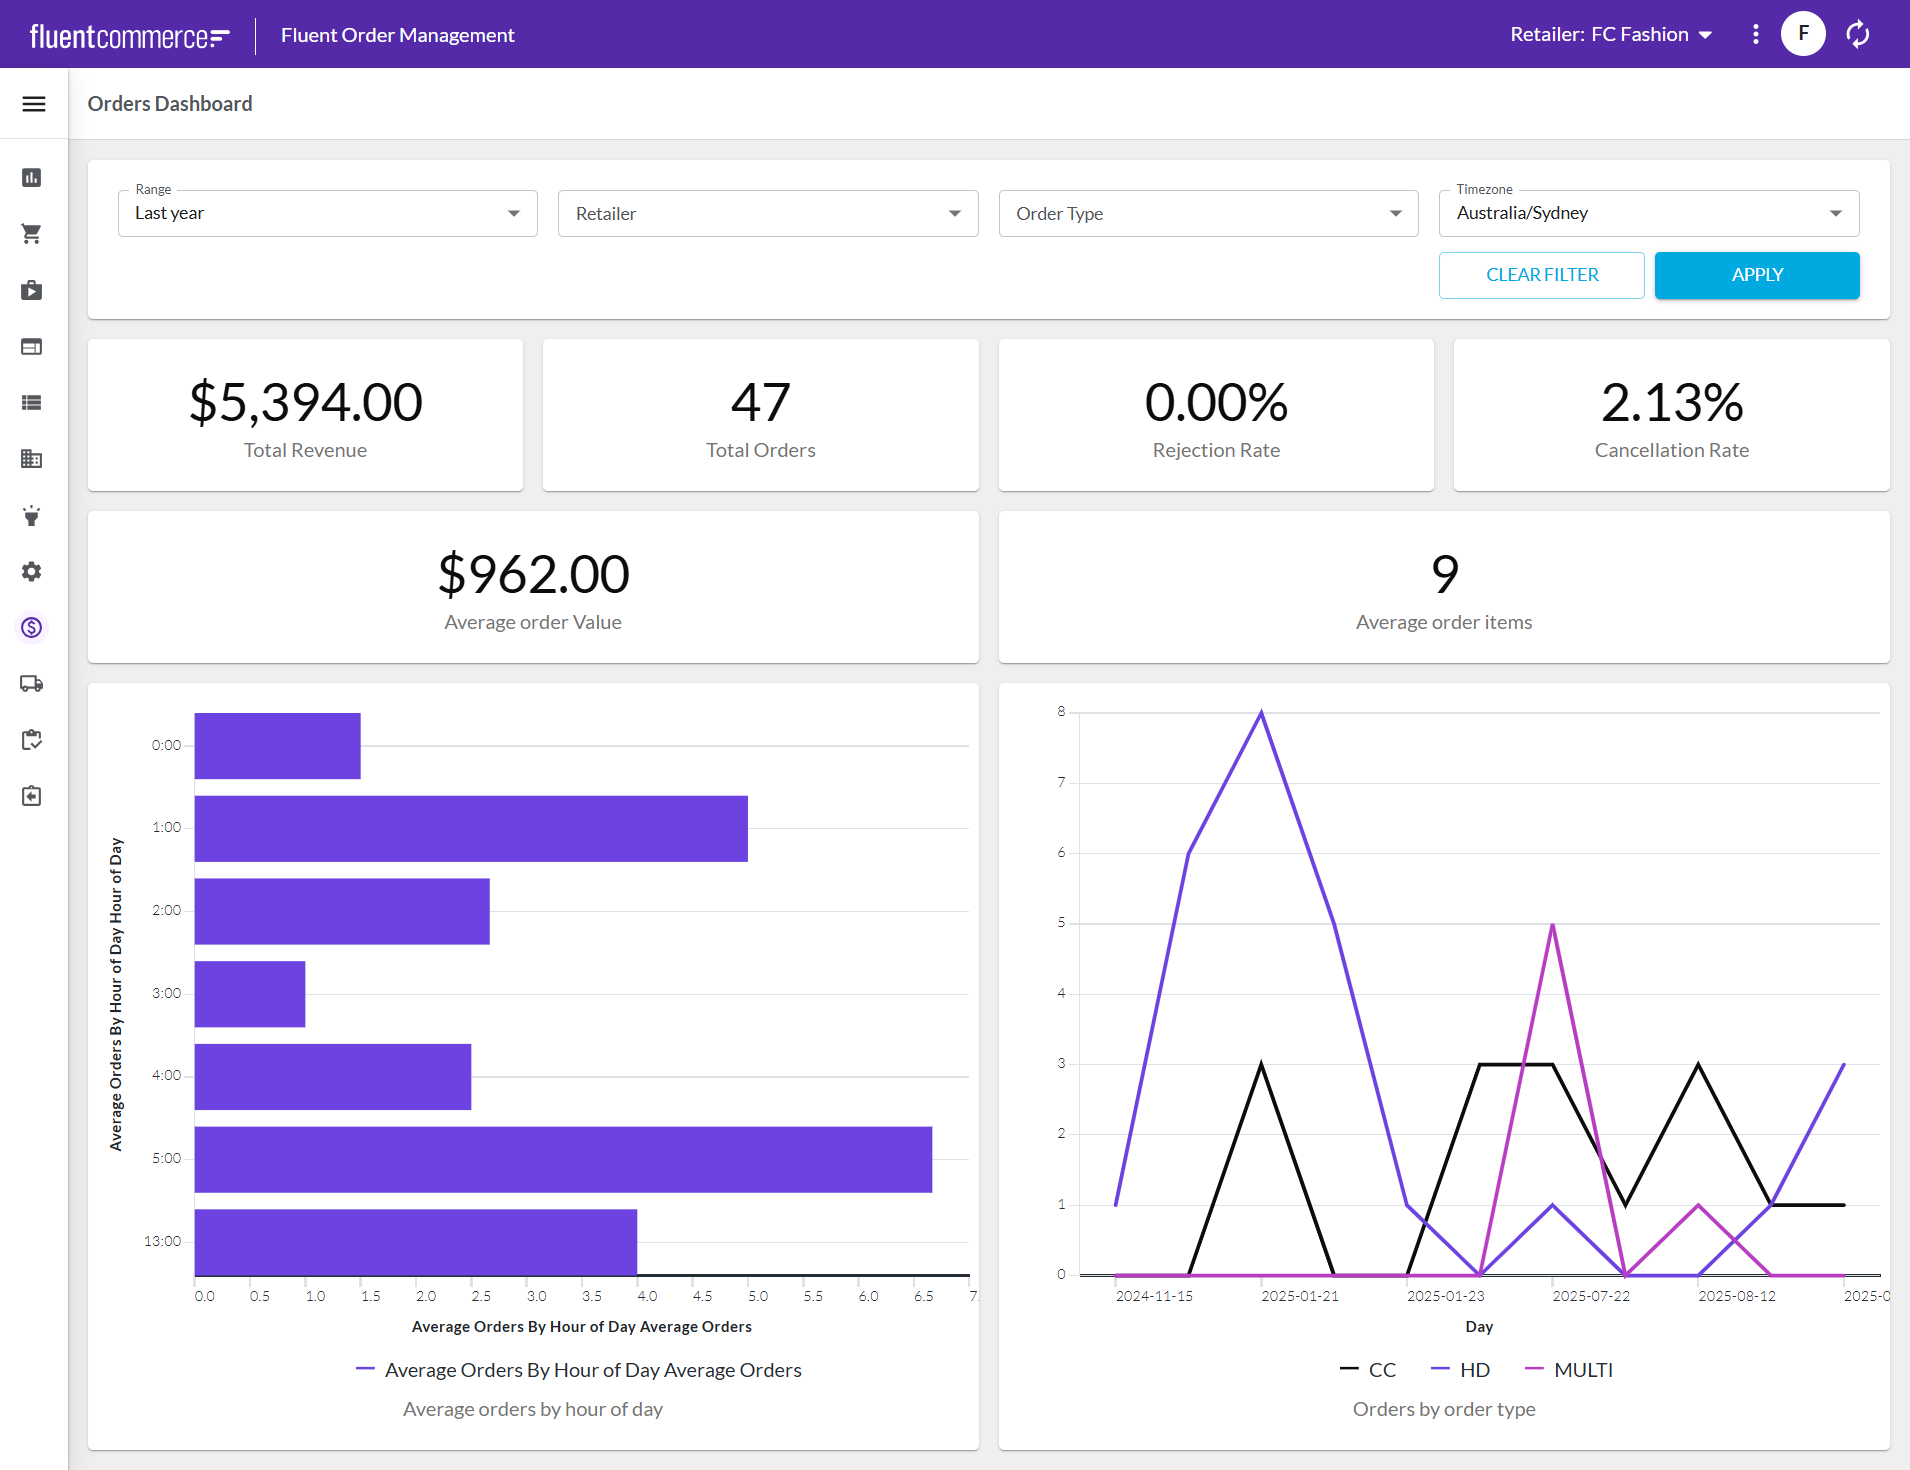1910x1470 pixels.
Task: Open the three-dot more options menu
Action: 1756,34
